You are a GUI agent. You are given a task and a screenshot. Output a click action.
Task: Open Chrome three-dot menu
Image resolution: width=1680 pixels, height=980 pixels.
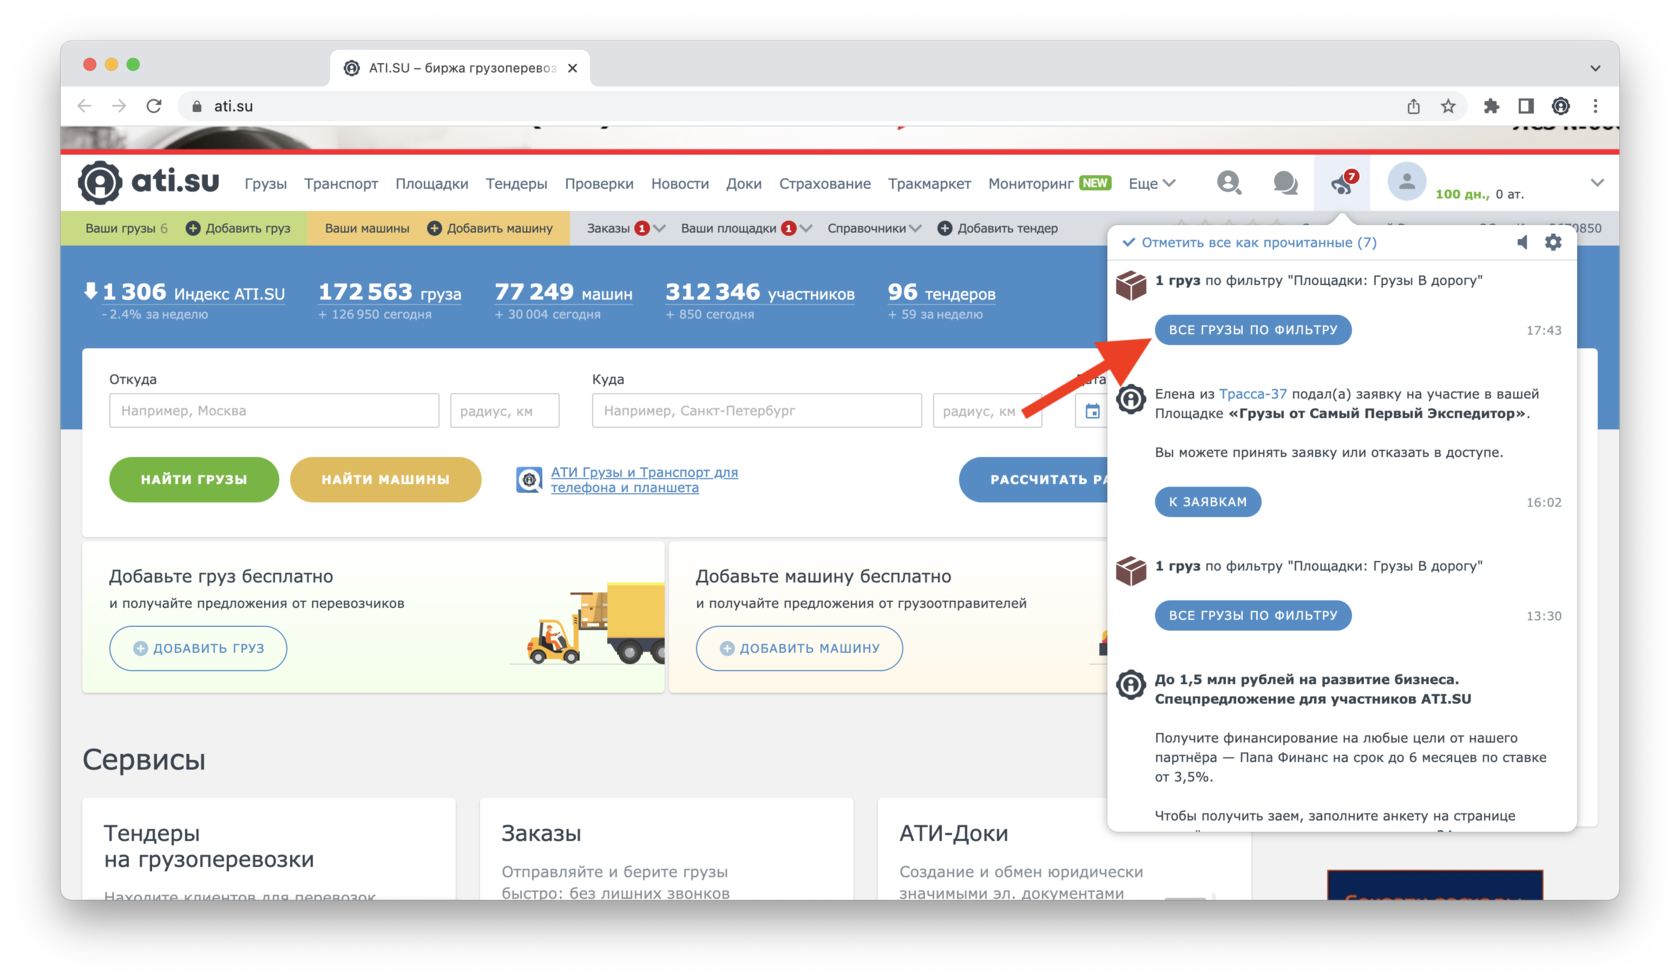click(1596, 106)
